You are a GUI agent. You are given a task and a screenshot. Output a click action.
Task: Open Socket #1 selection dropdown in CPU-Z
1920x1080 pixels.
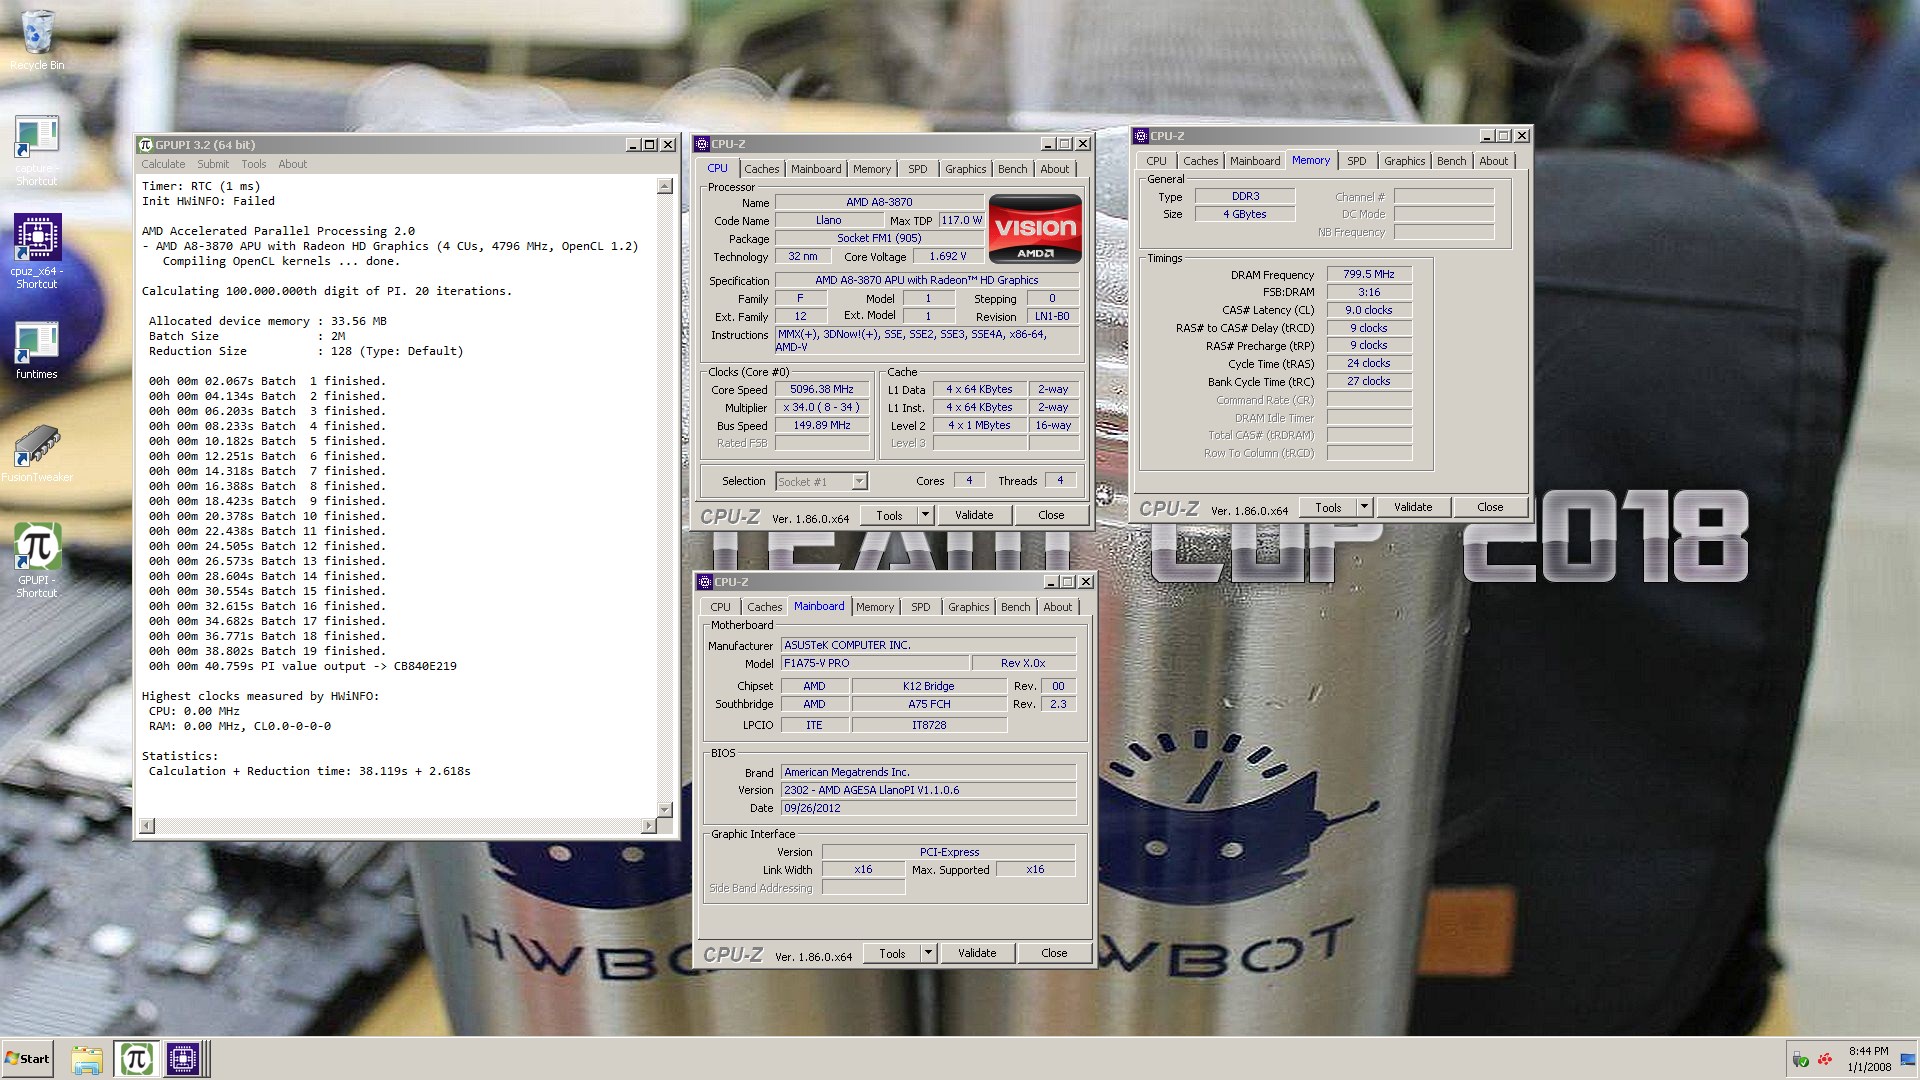[859, 482]
